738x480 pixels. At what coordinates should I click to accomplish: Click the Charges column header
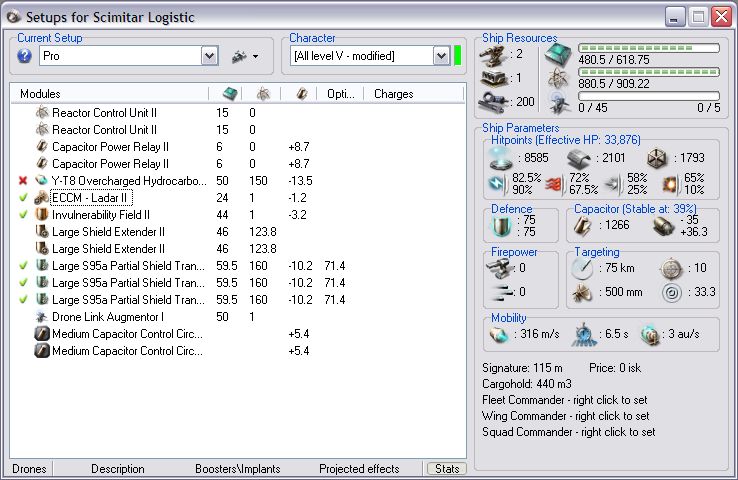click(x=393, y=94)
